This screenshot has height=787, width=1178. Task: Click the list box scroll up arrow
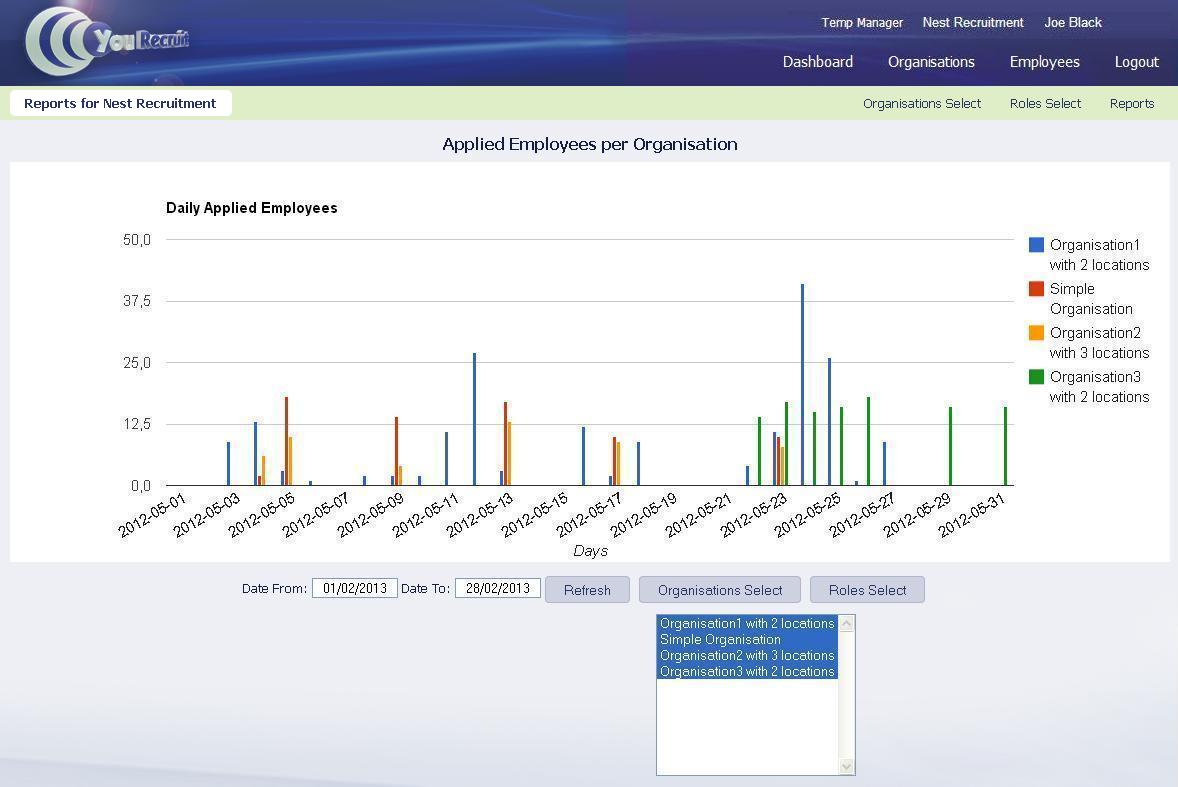click(847, 624)
